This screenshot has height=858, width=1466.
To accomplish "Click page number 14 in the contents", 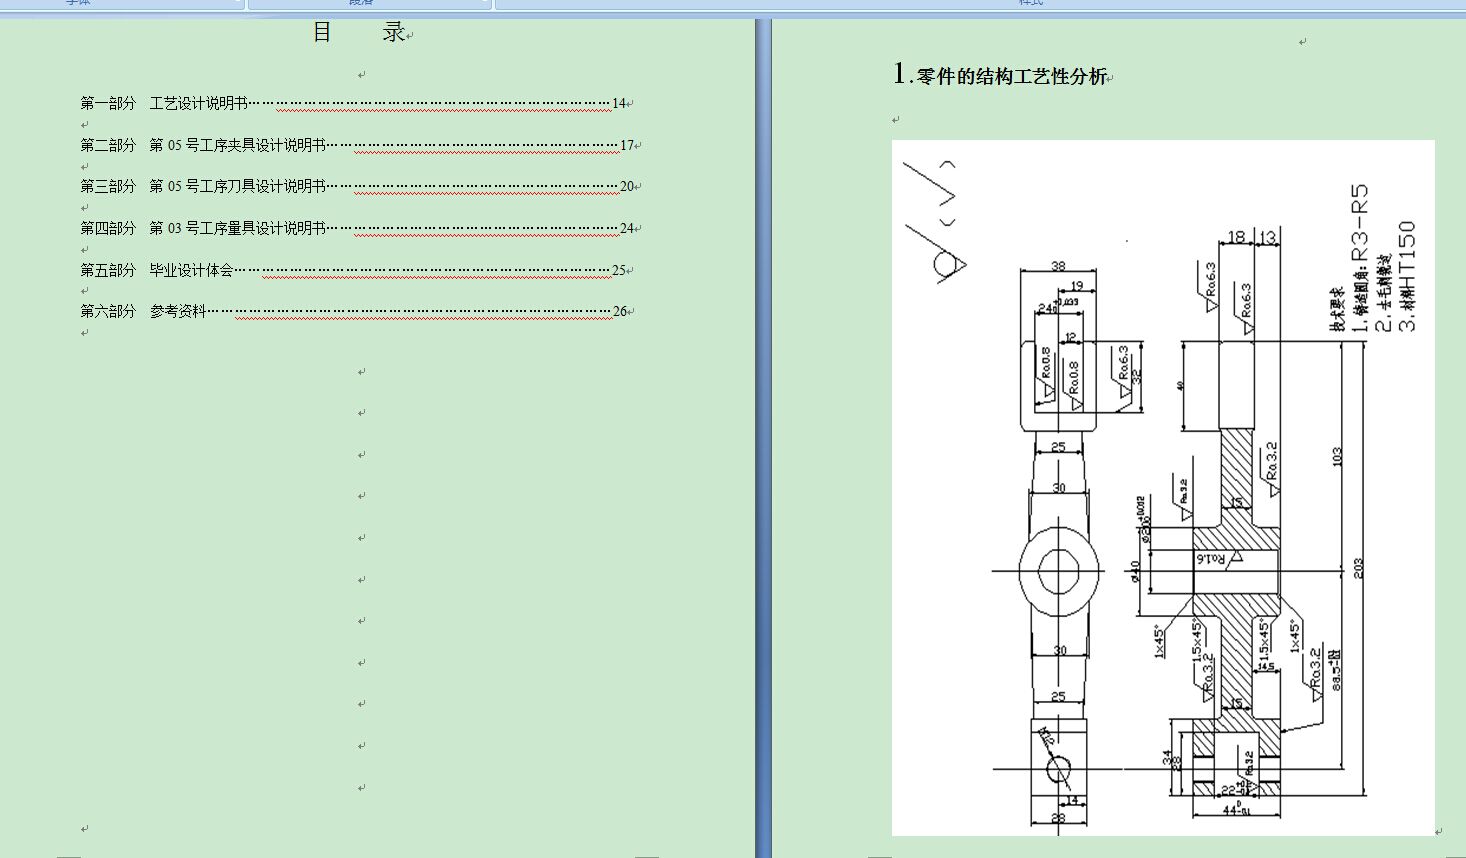I will tap(619, 103).
